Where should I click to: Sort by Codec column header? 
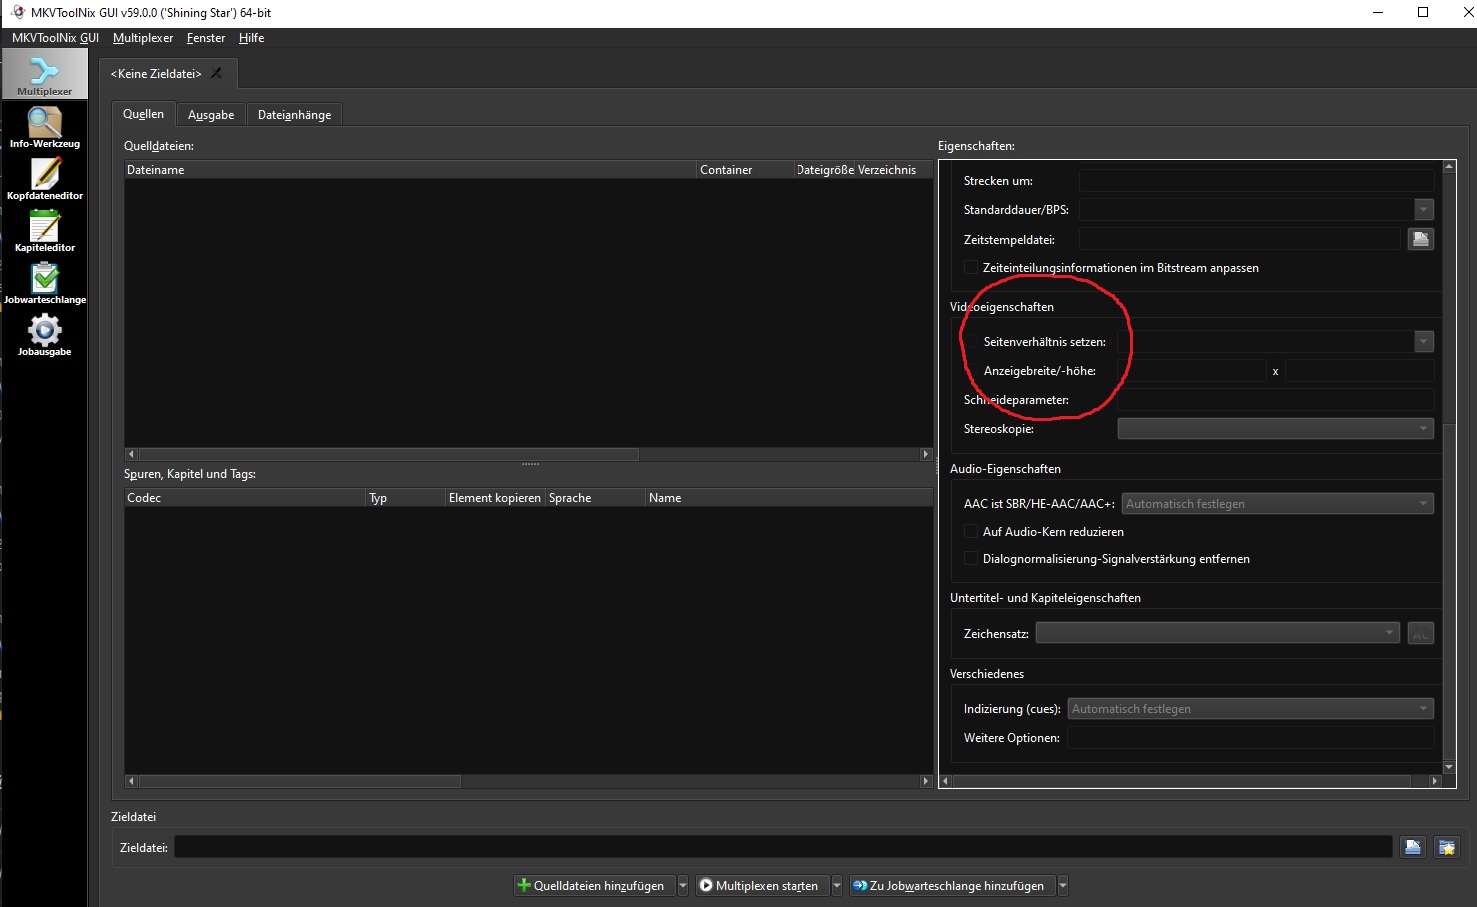[x=245, y=498]
